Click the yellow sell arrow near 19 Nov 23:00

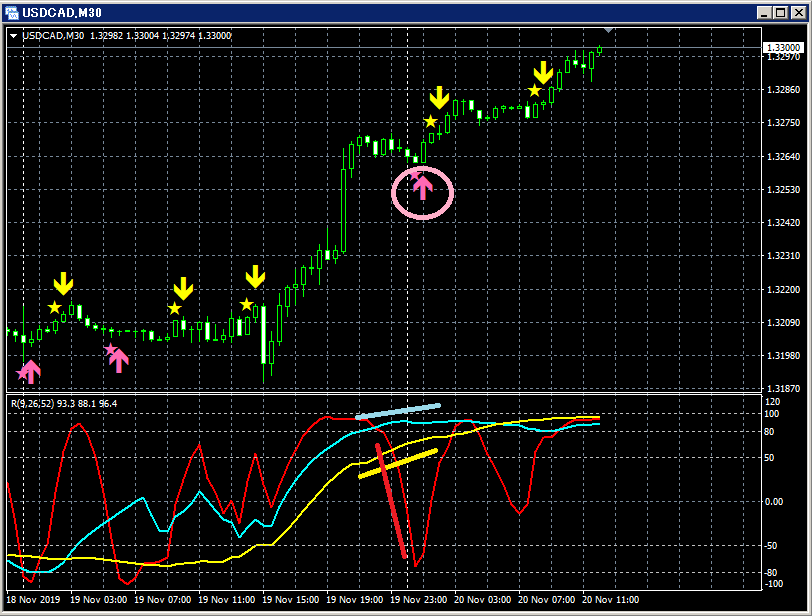click(x=439, y=98)
